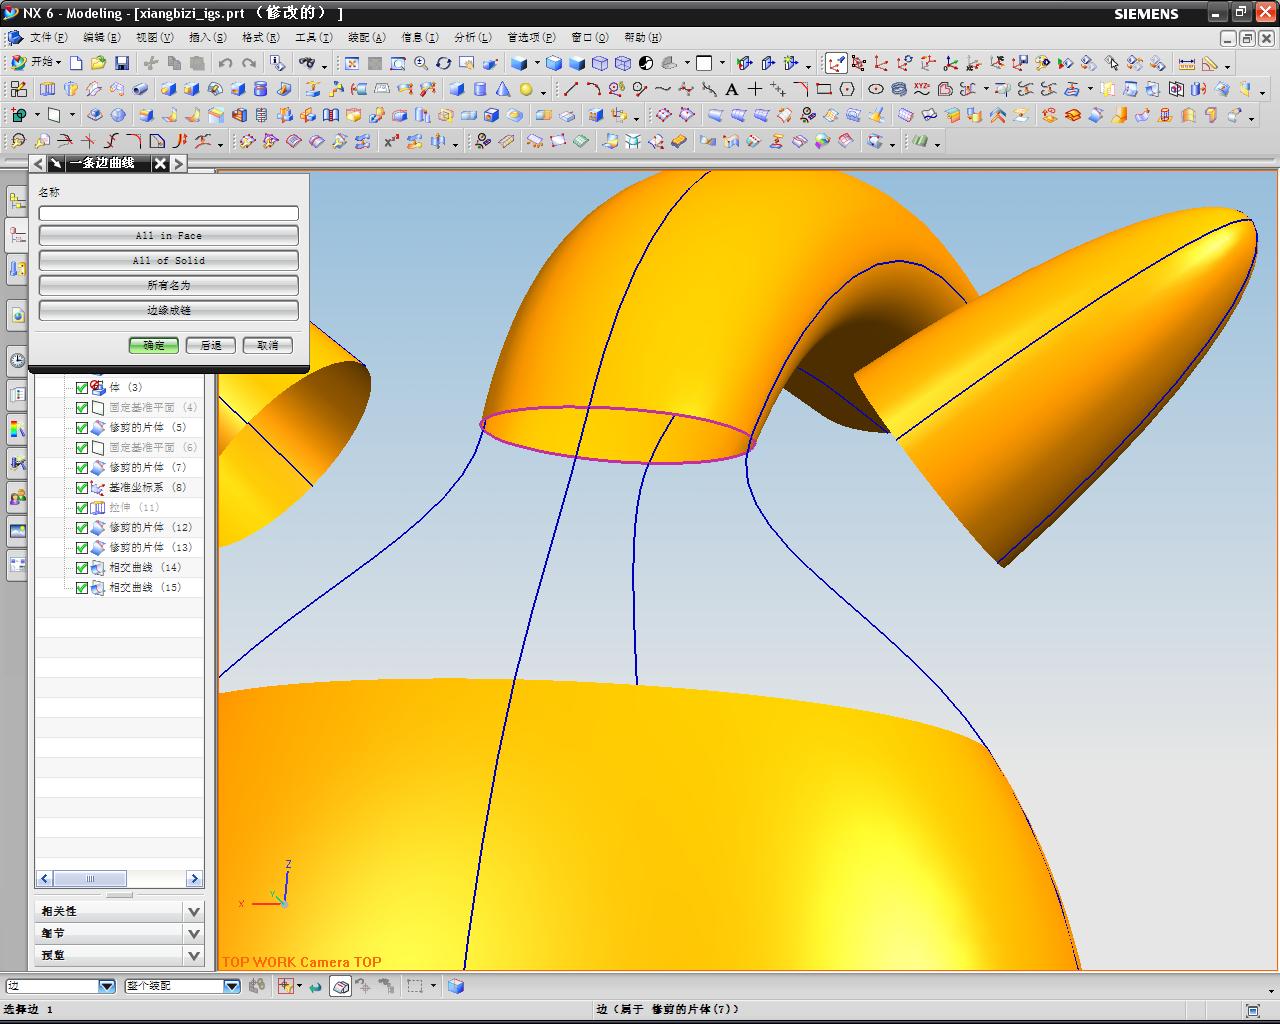Toggle checkbox for 修剪的片体 (7)
This screenshot has width=1280, height=1024.
pos(82,467)
